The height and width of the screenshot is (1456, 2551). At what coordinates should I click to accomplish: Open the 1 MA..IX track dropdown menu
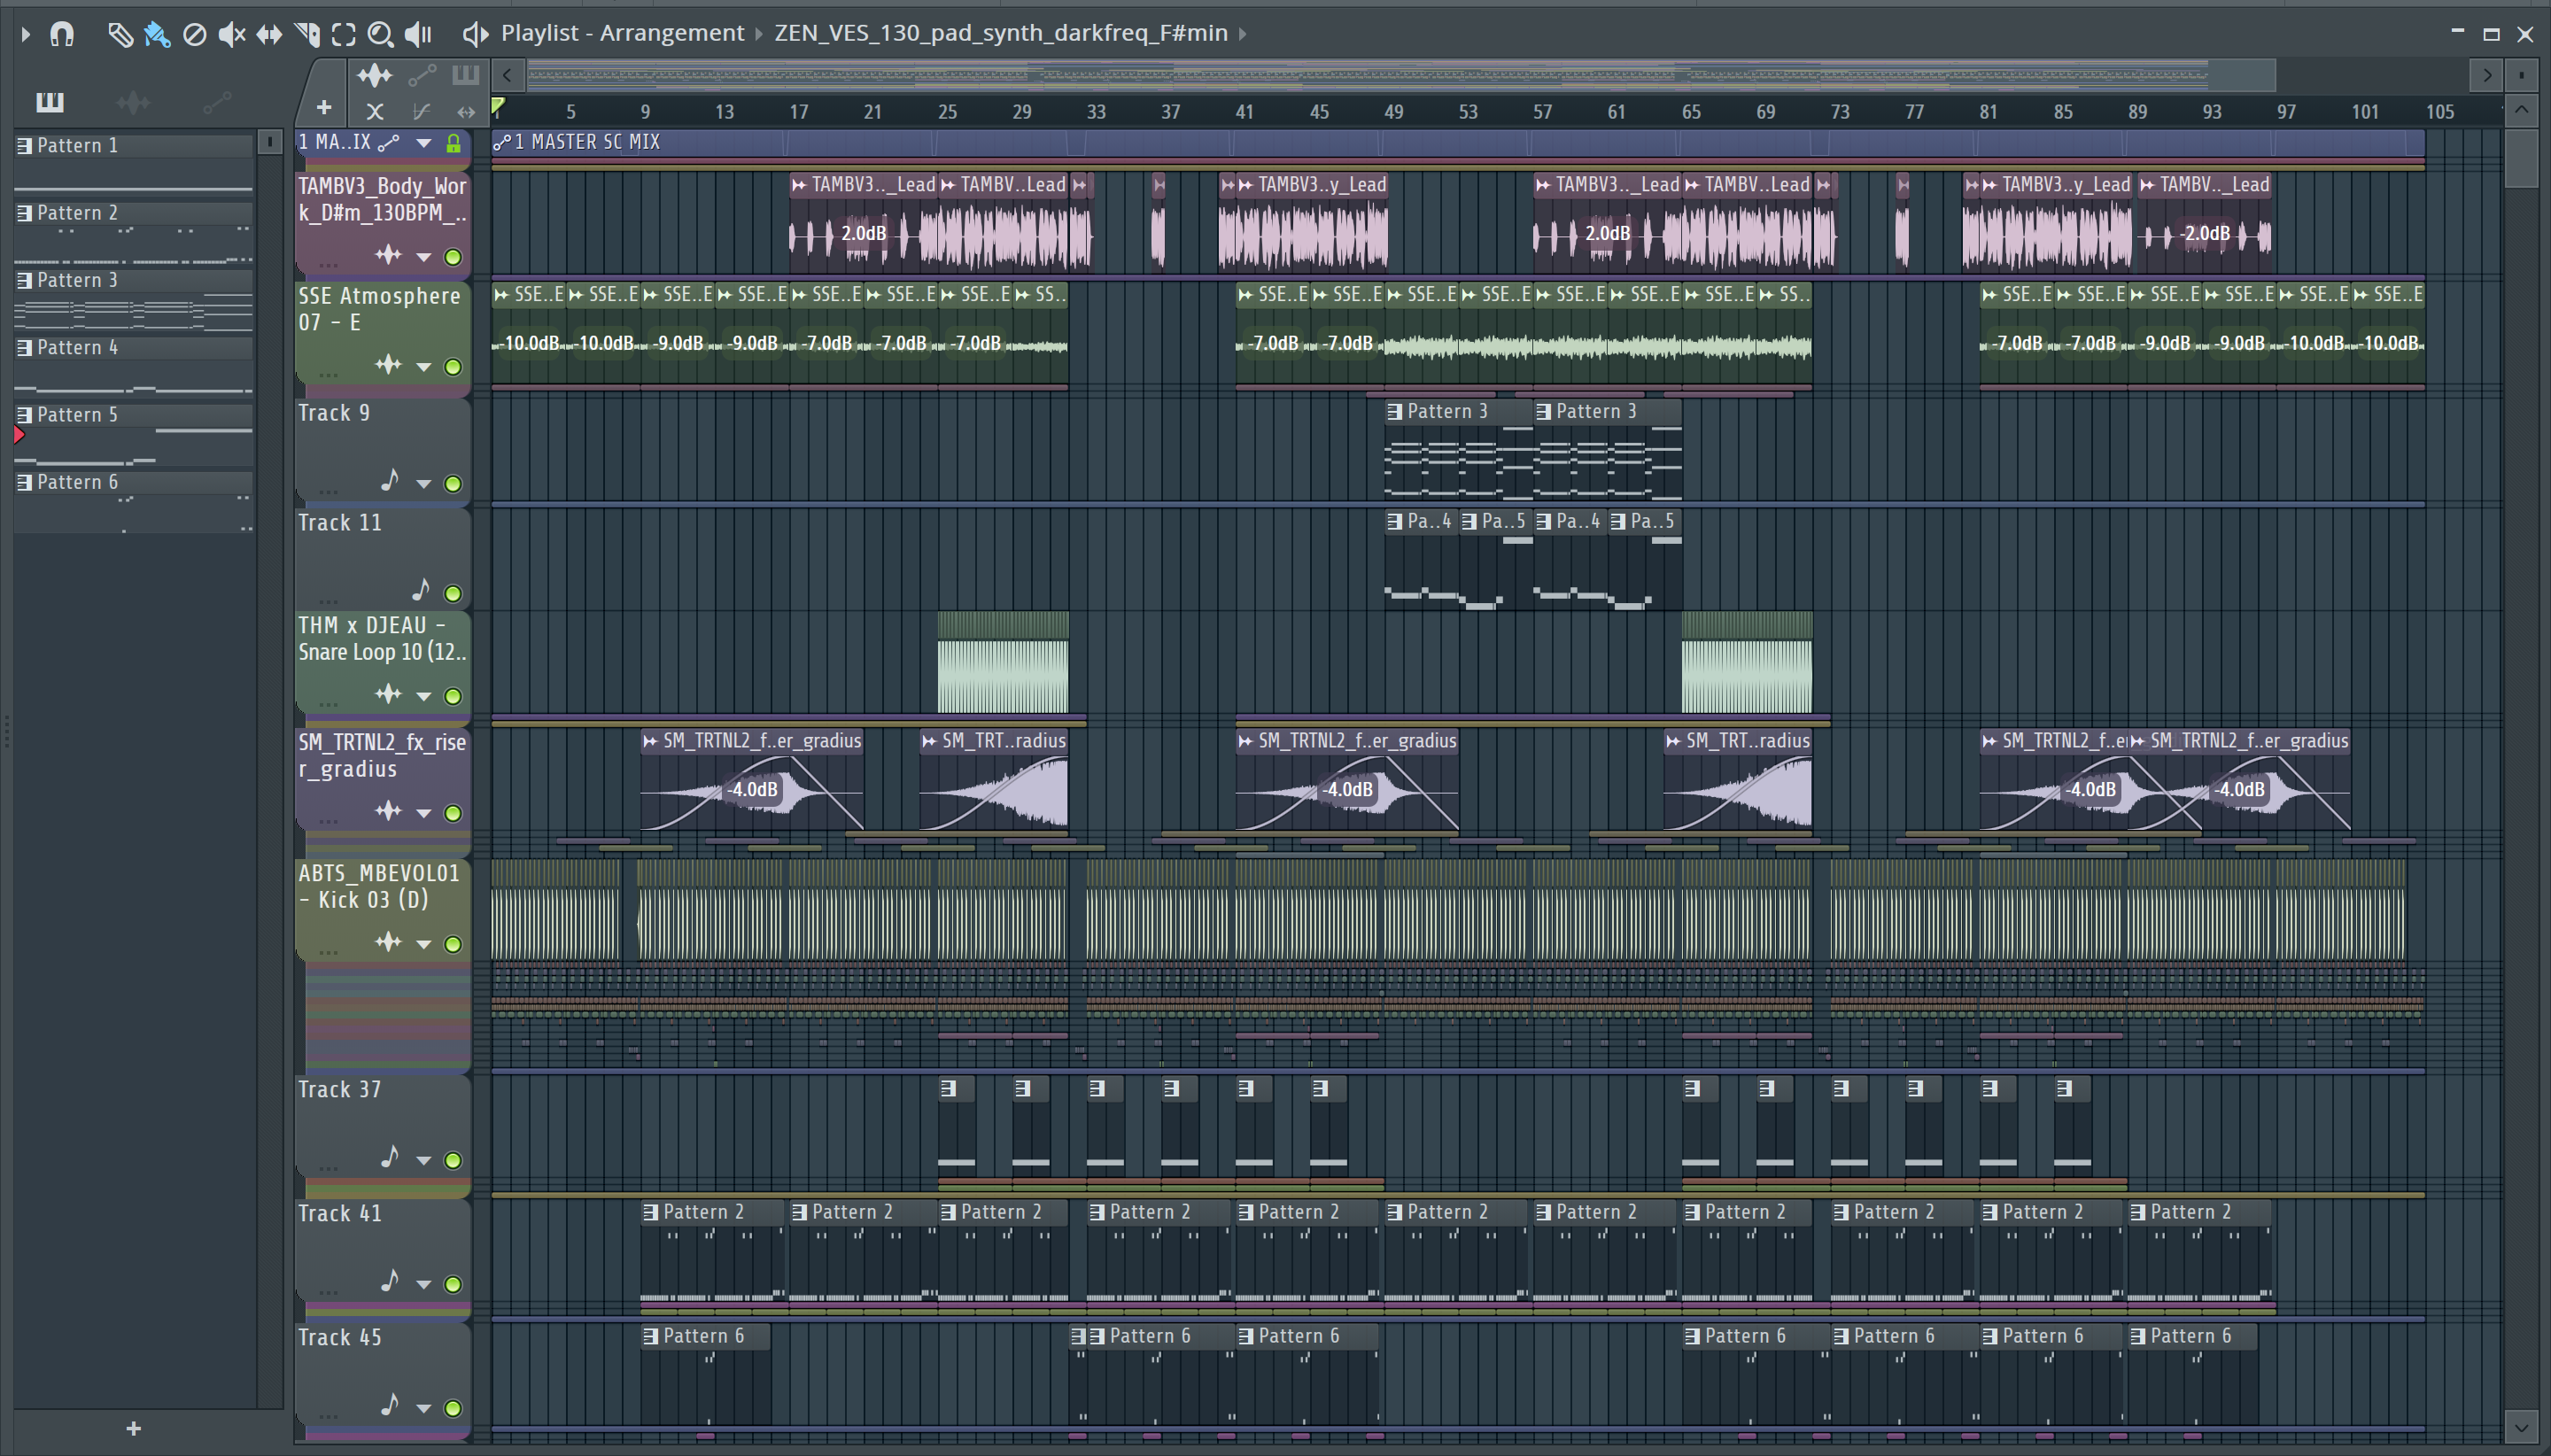[424, 143]
